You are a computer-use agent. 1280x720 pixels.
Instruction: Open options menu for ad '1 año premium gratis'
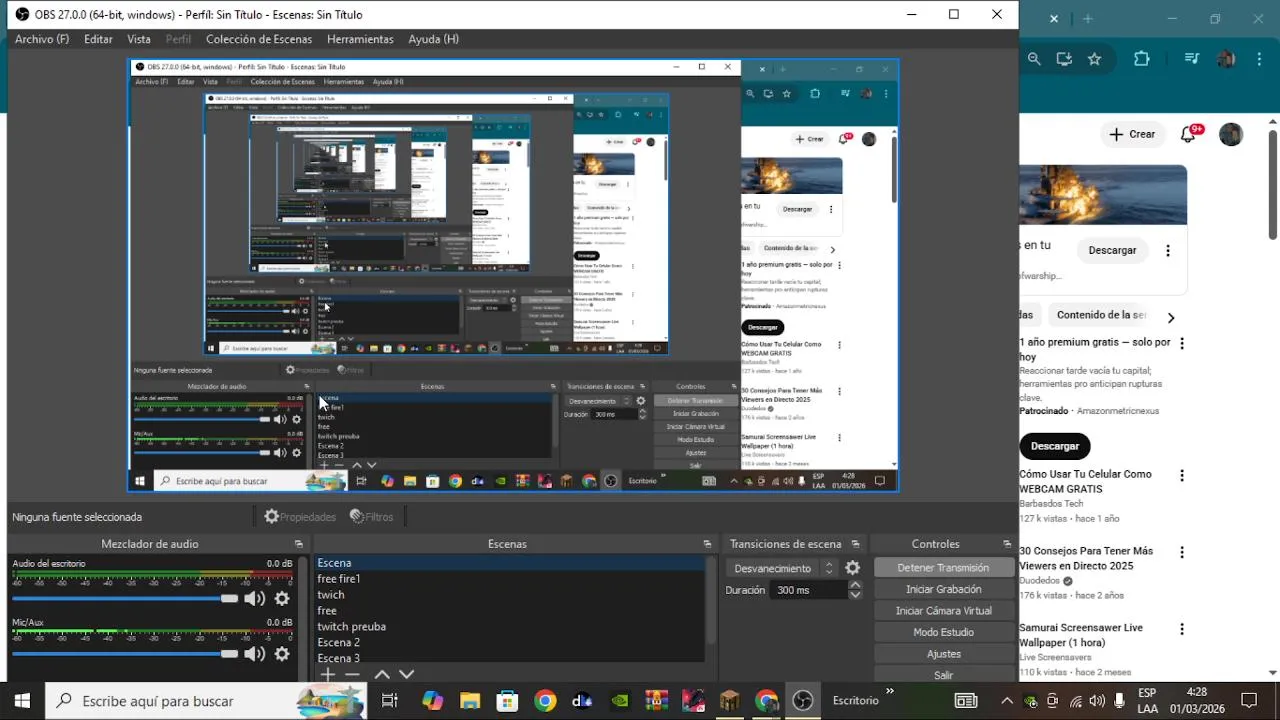1182,343
